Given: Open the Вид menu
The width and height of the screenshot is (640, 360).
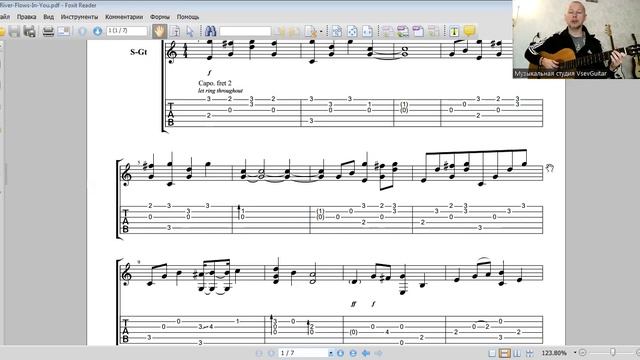Looking at the screenshot, I should click(48, 17).
